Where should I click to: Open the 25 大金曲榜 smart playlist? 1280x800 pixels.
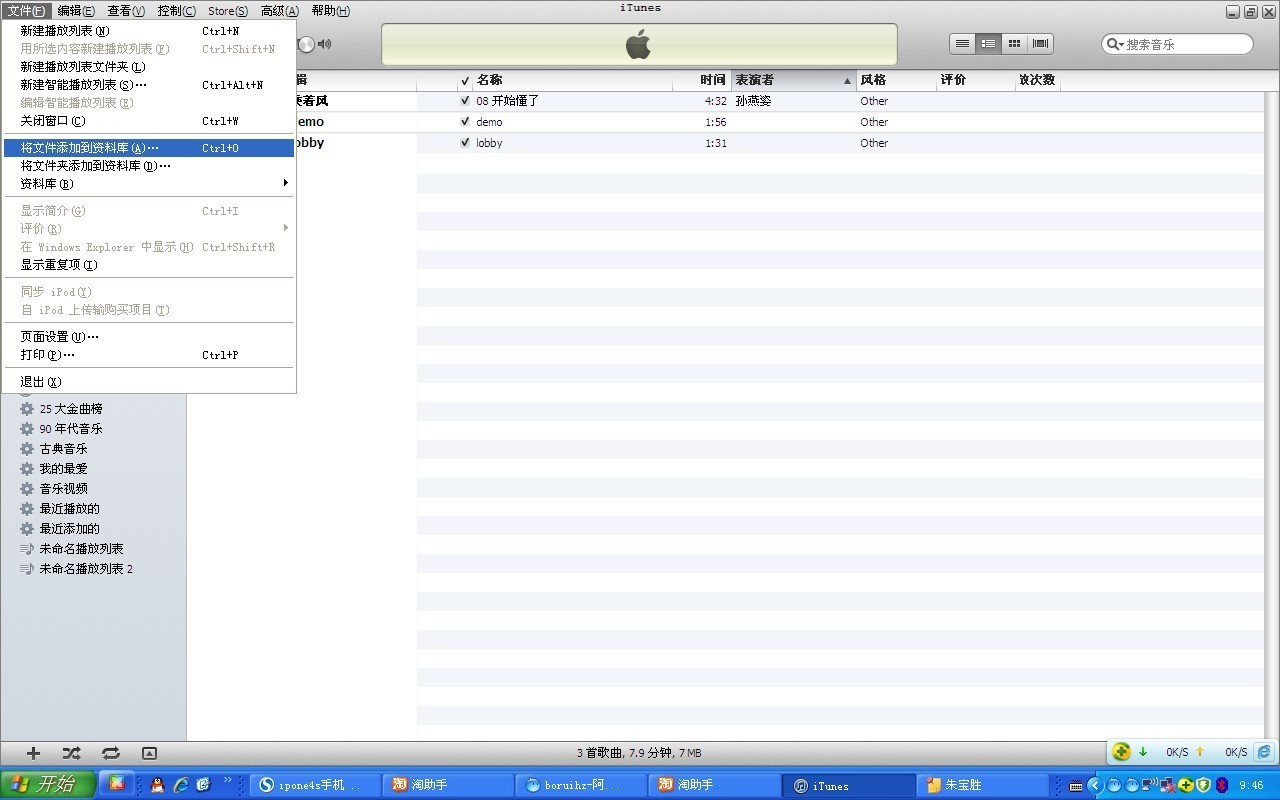click(70, 409)
